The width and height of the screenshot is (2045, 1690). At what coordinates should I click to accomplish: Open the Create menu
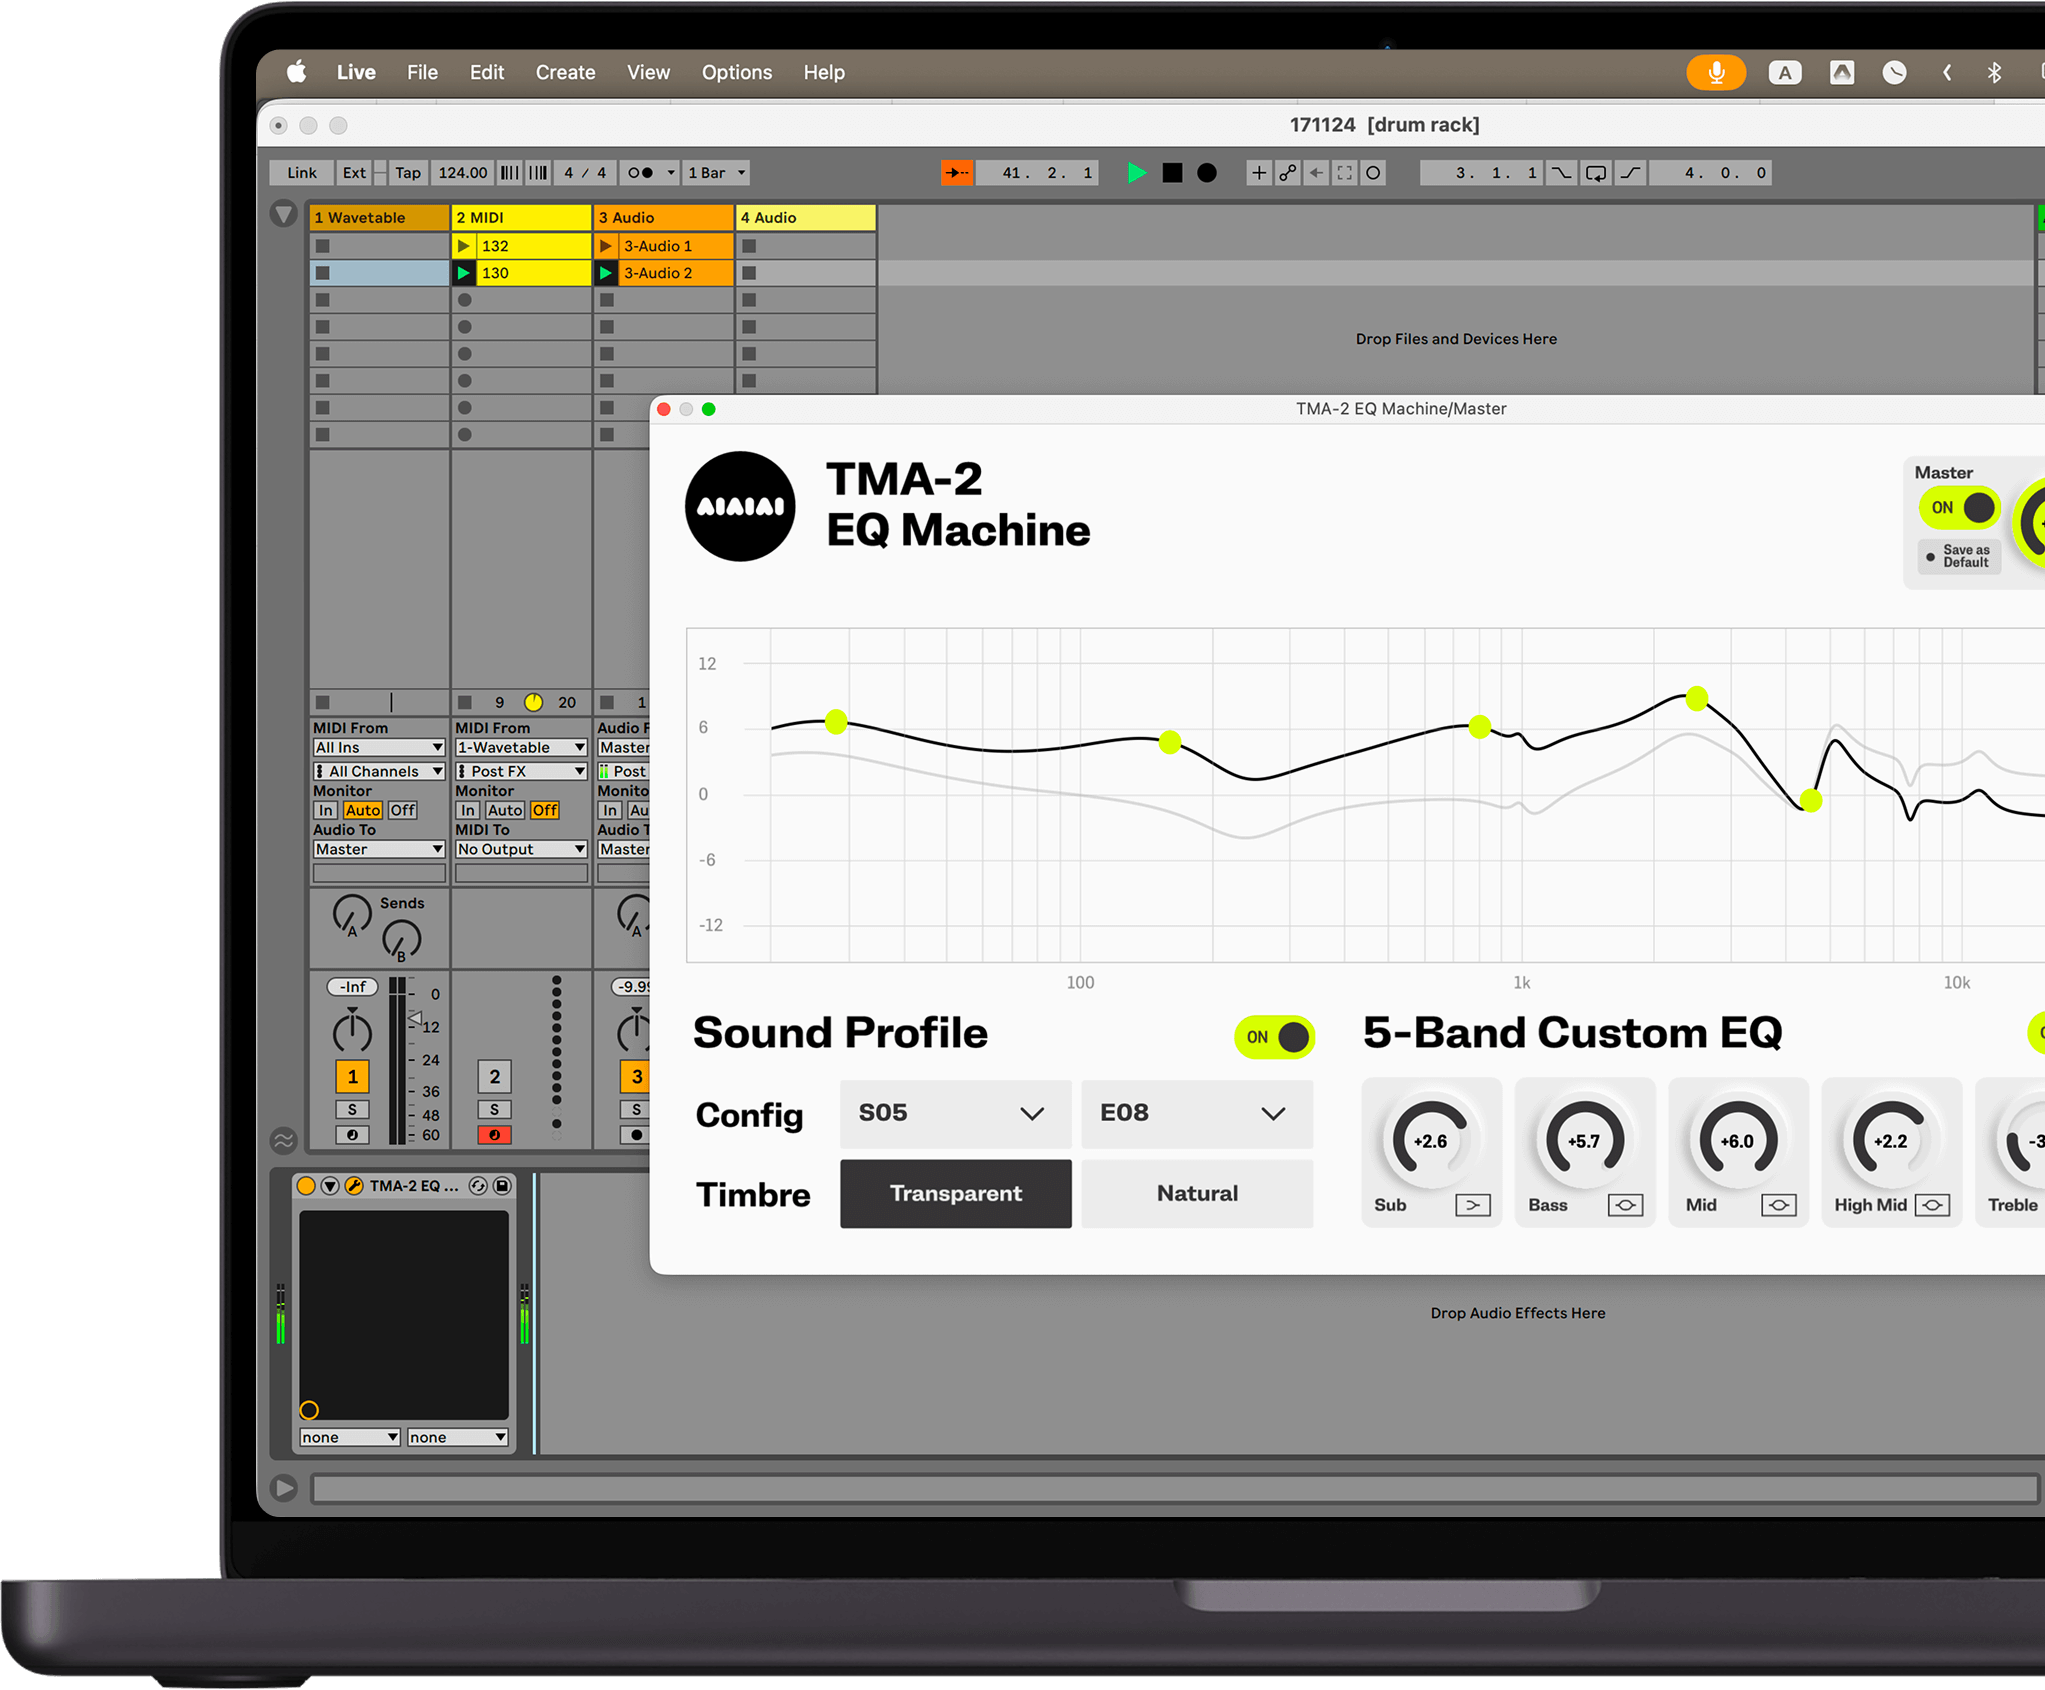565,71
